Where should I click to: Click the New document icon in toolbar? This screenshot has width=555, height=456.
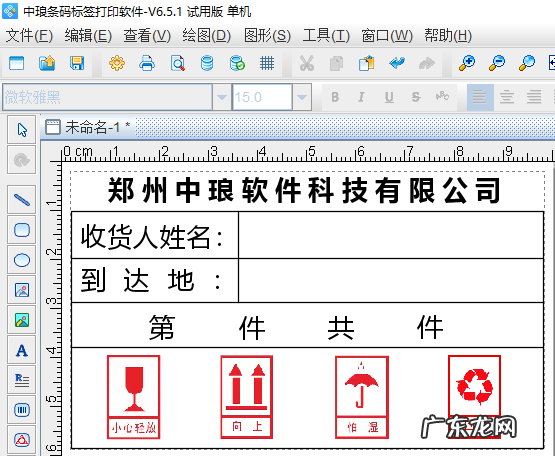(x=16, y=63)
